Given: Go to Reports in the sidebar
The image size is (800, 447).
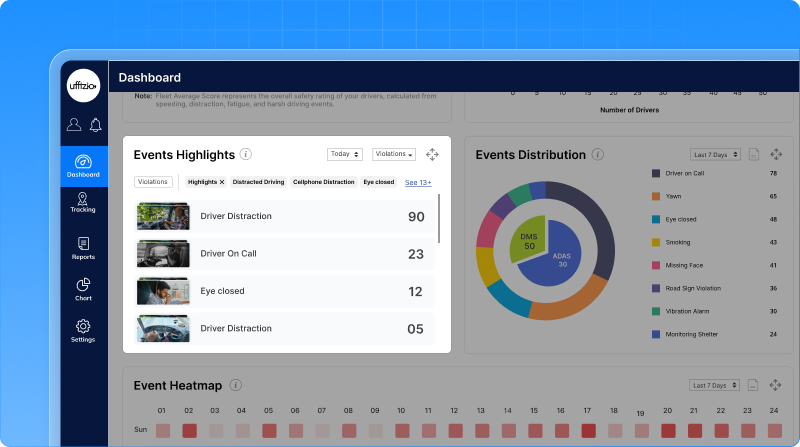Looking at the screenshot, I should [x=83, y=248].
